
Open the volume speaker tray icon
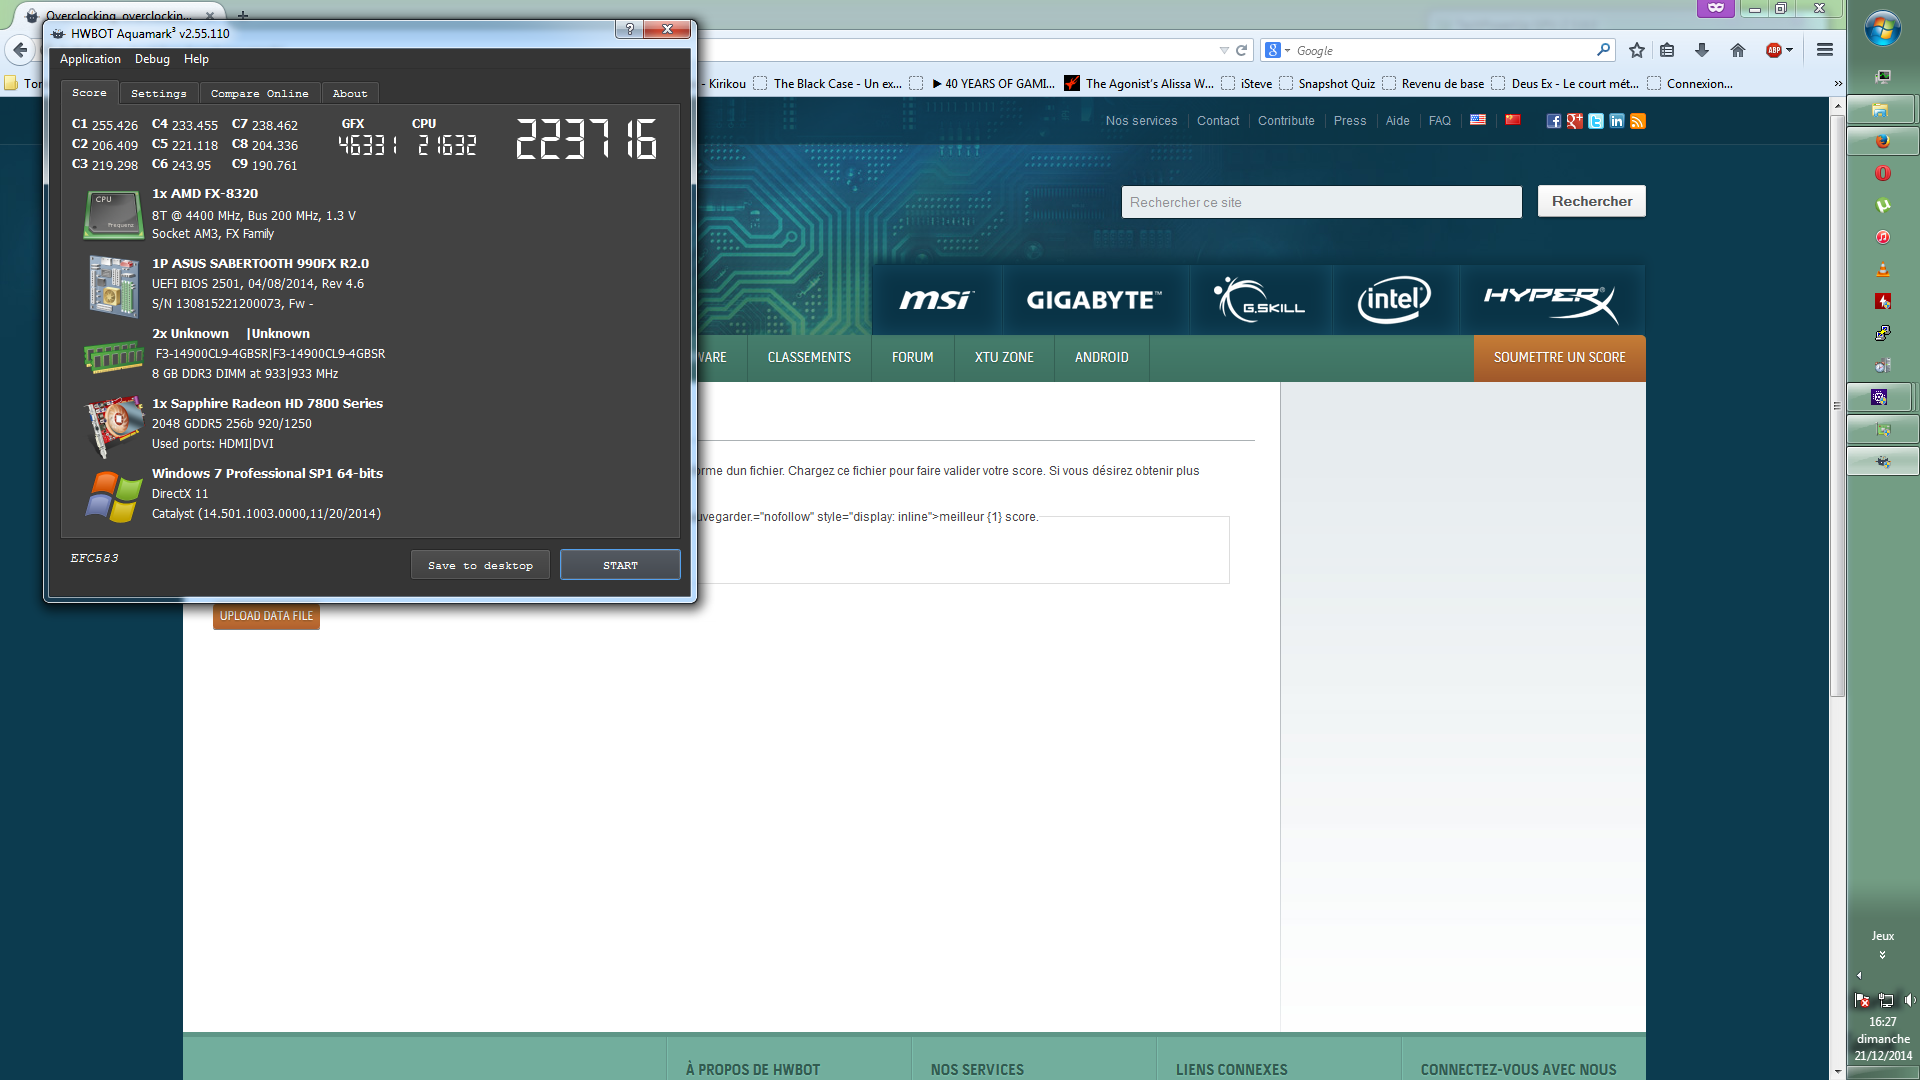pos(1909,999)
